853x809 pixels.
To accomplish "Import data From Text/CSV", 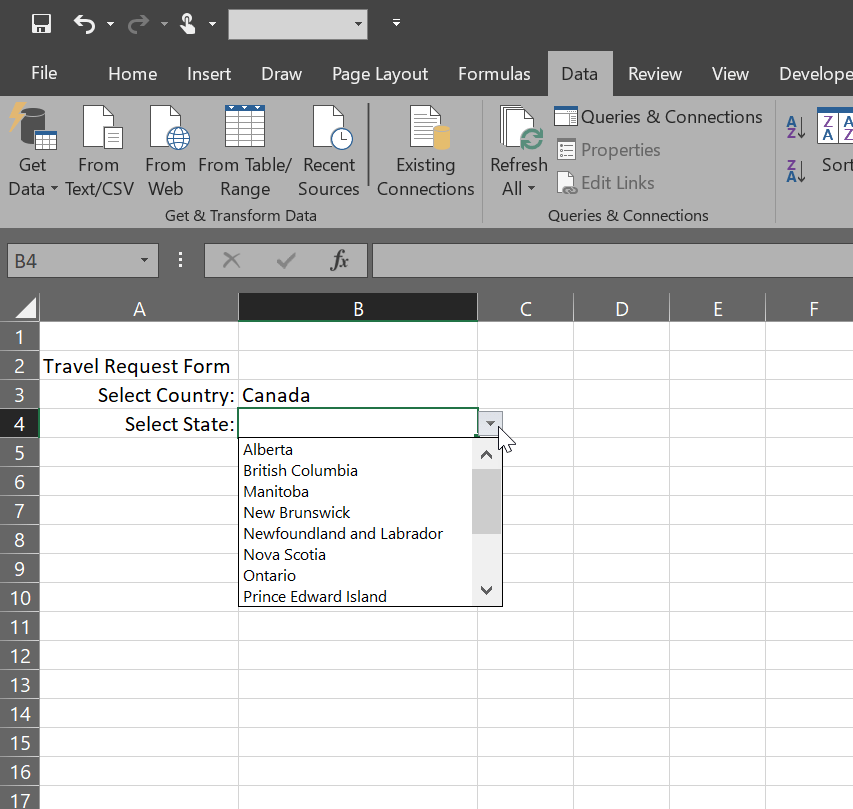I will click(99, 151).
